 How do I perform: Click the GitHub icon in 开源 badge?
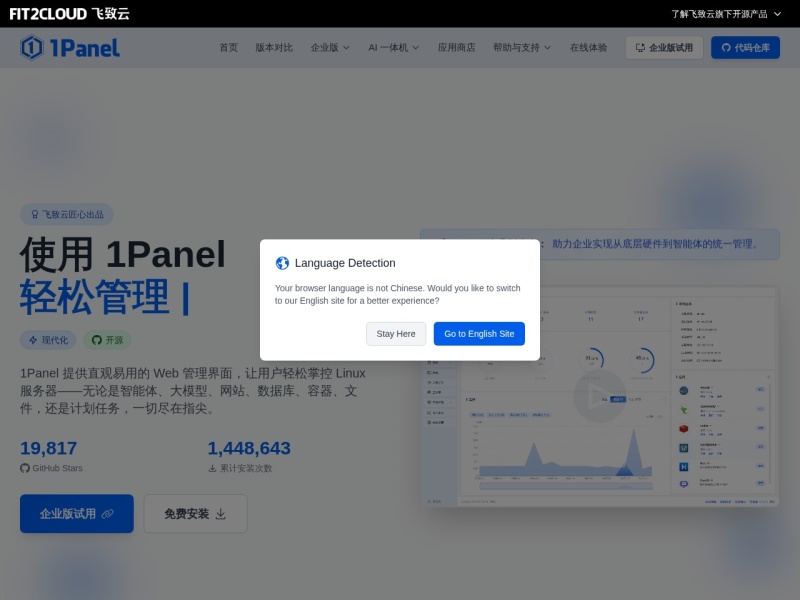(x=96, y=340)
